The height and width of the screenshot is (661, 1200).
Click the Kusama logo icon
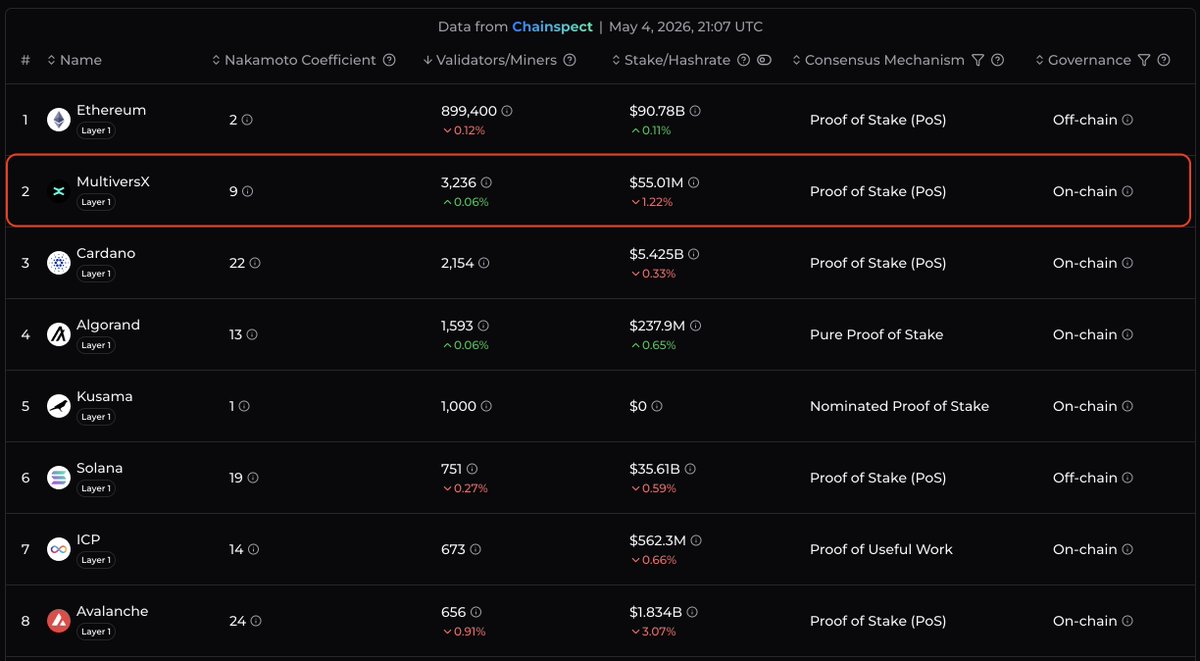click(x=59, y=406)
